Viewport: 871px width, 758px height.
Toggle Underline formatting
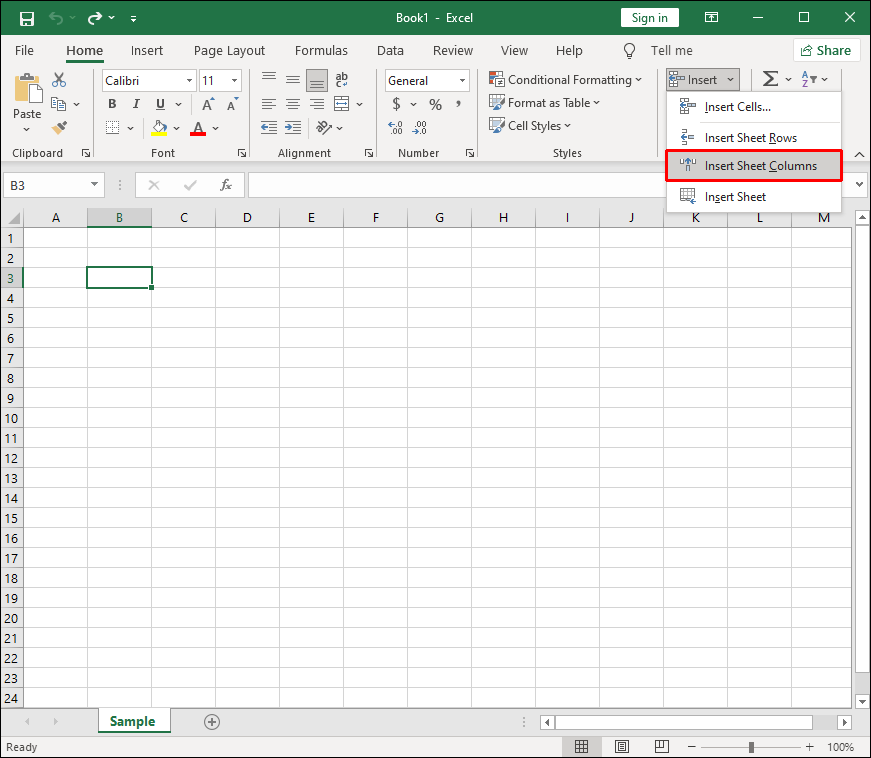160,104
